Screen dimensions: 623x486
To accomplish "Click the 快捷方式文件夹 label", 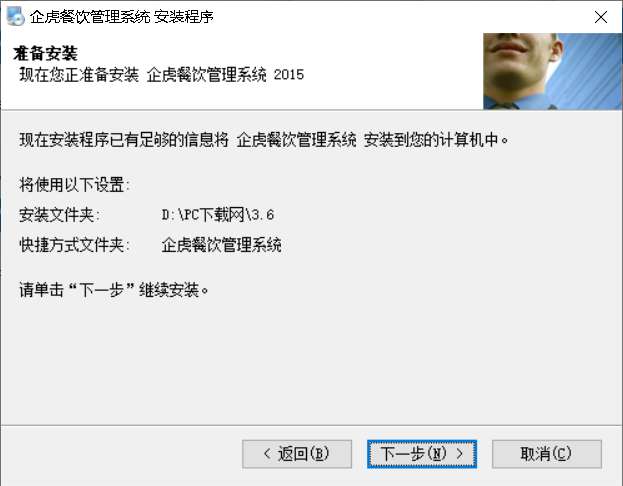I will coord(74,245).
